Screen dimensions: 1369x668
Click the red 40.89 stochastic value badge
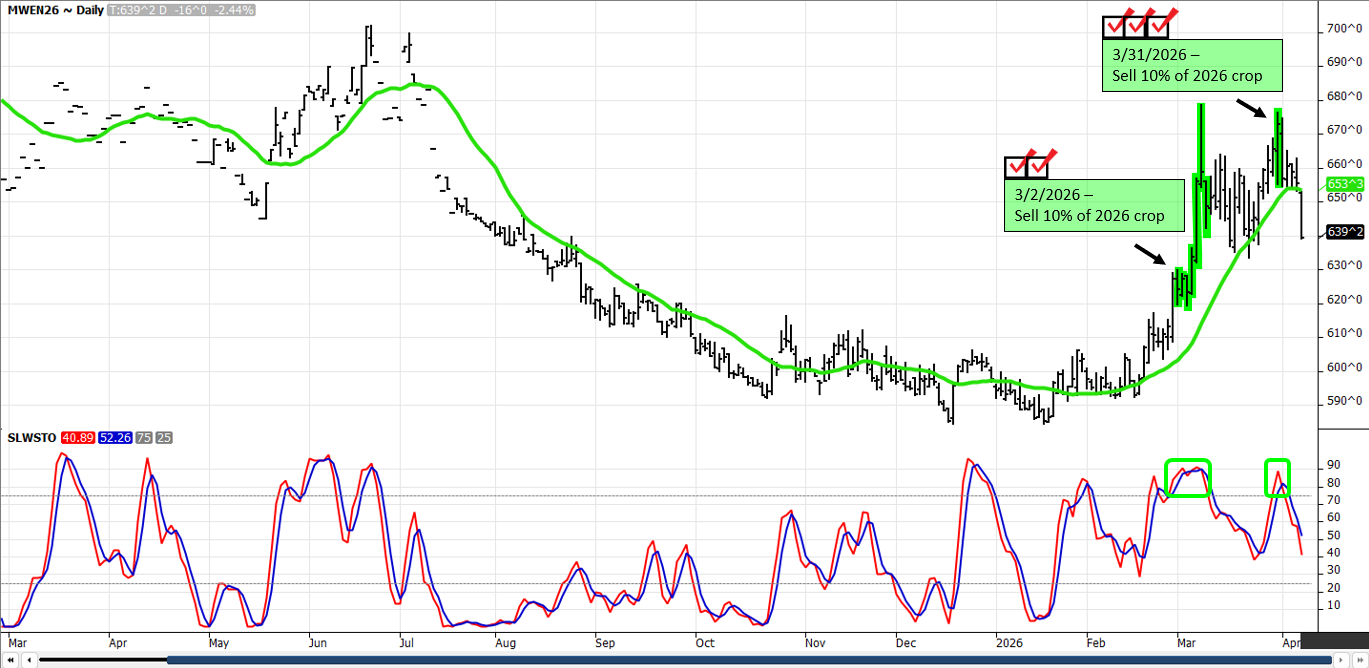coord(77,437)
